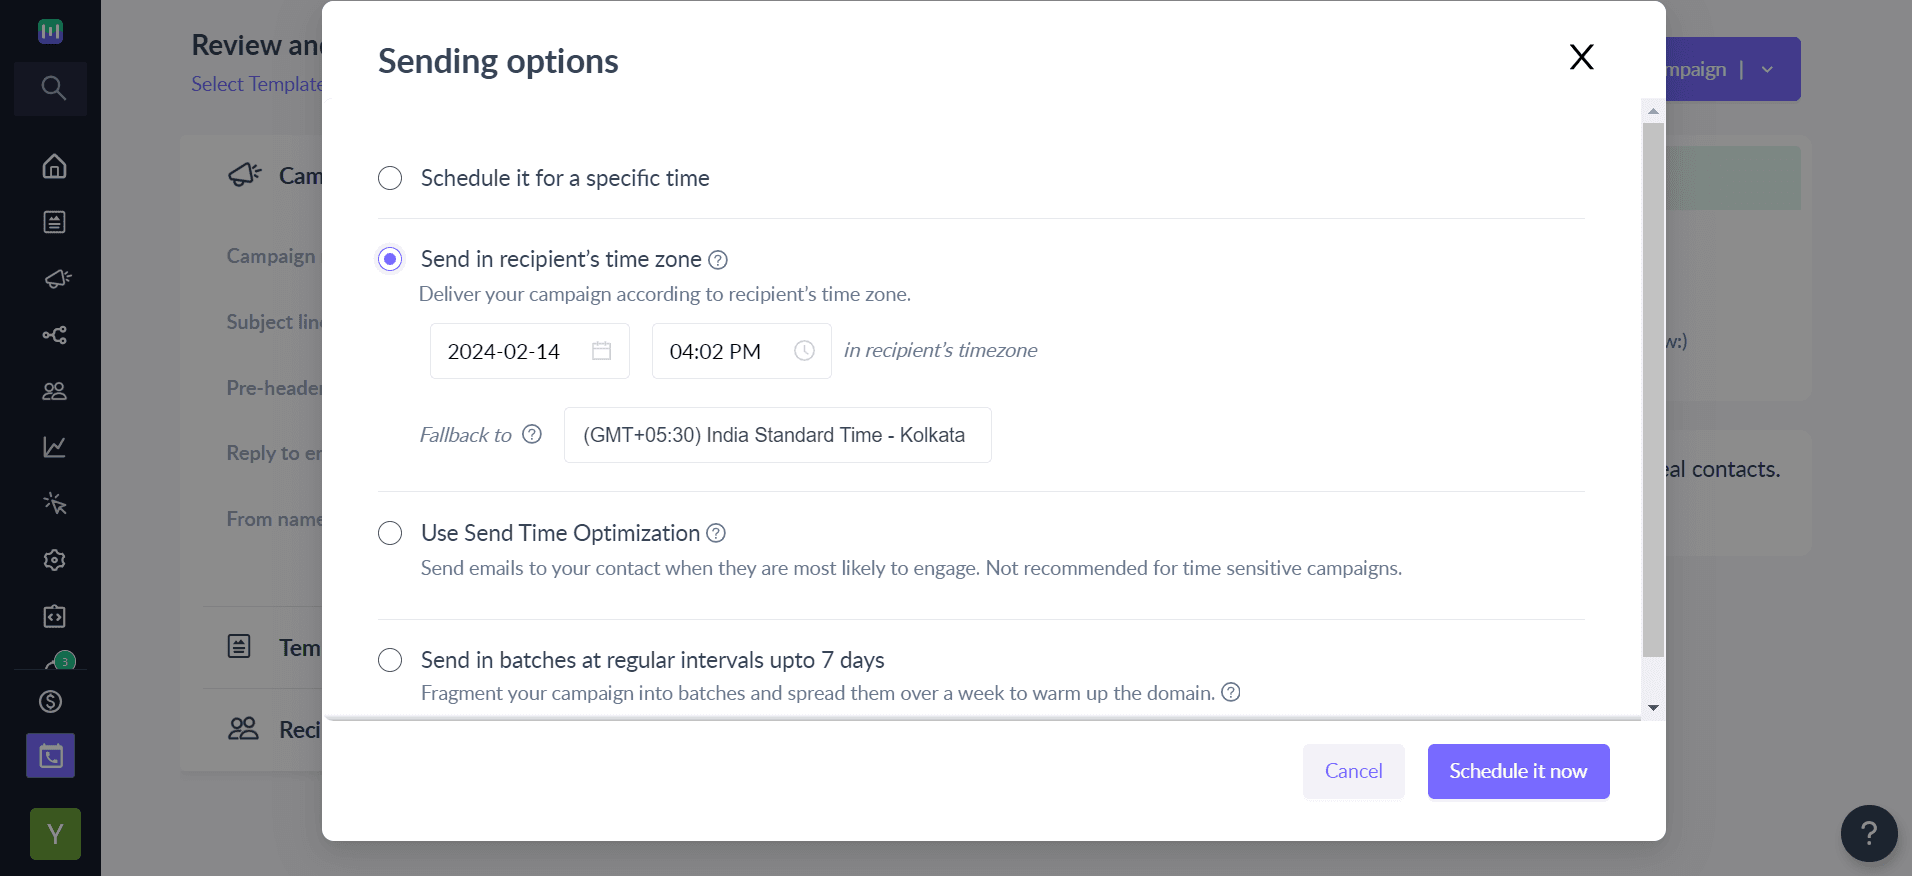Go to Home icon in sidebar
Viewport: 1912px width, 876px height.
[x=54, y=166]
